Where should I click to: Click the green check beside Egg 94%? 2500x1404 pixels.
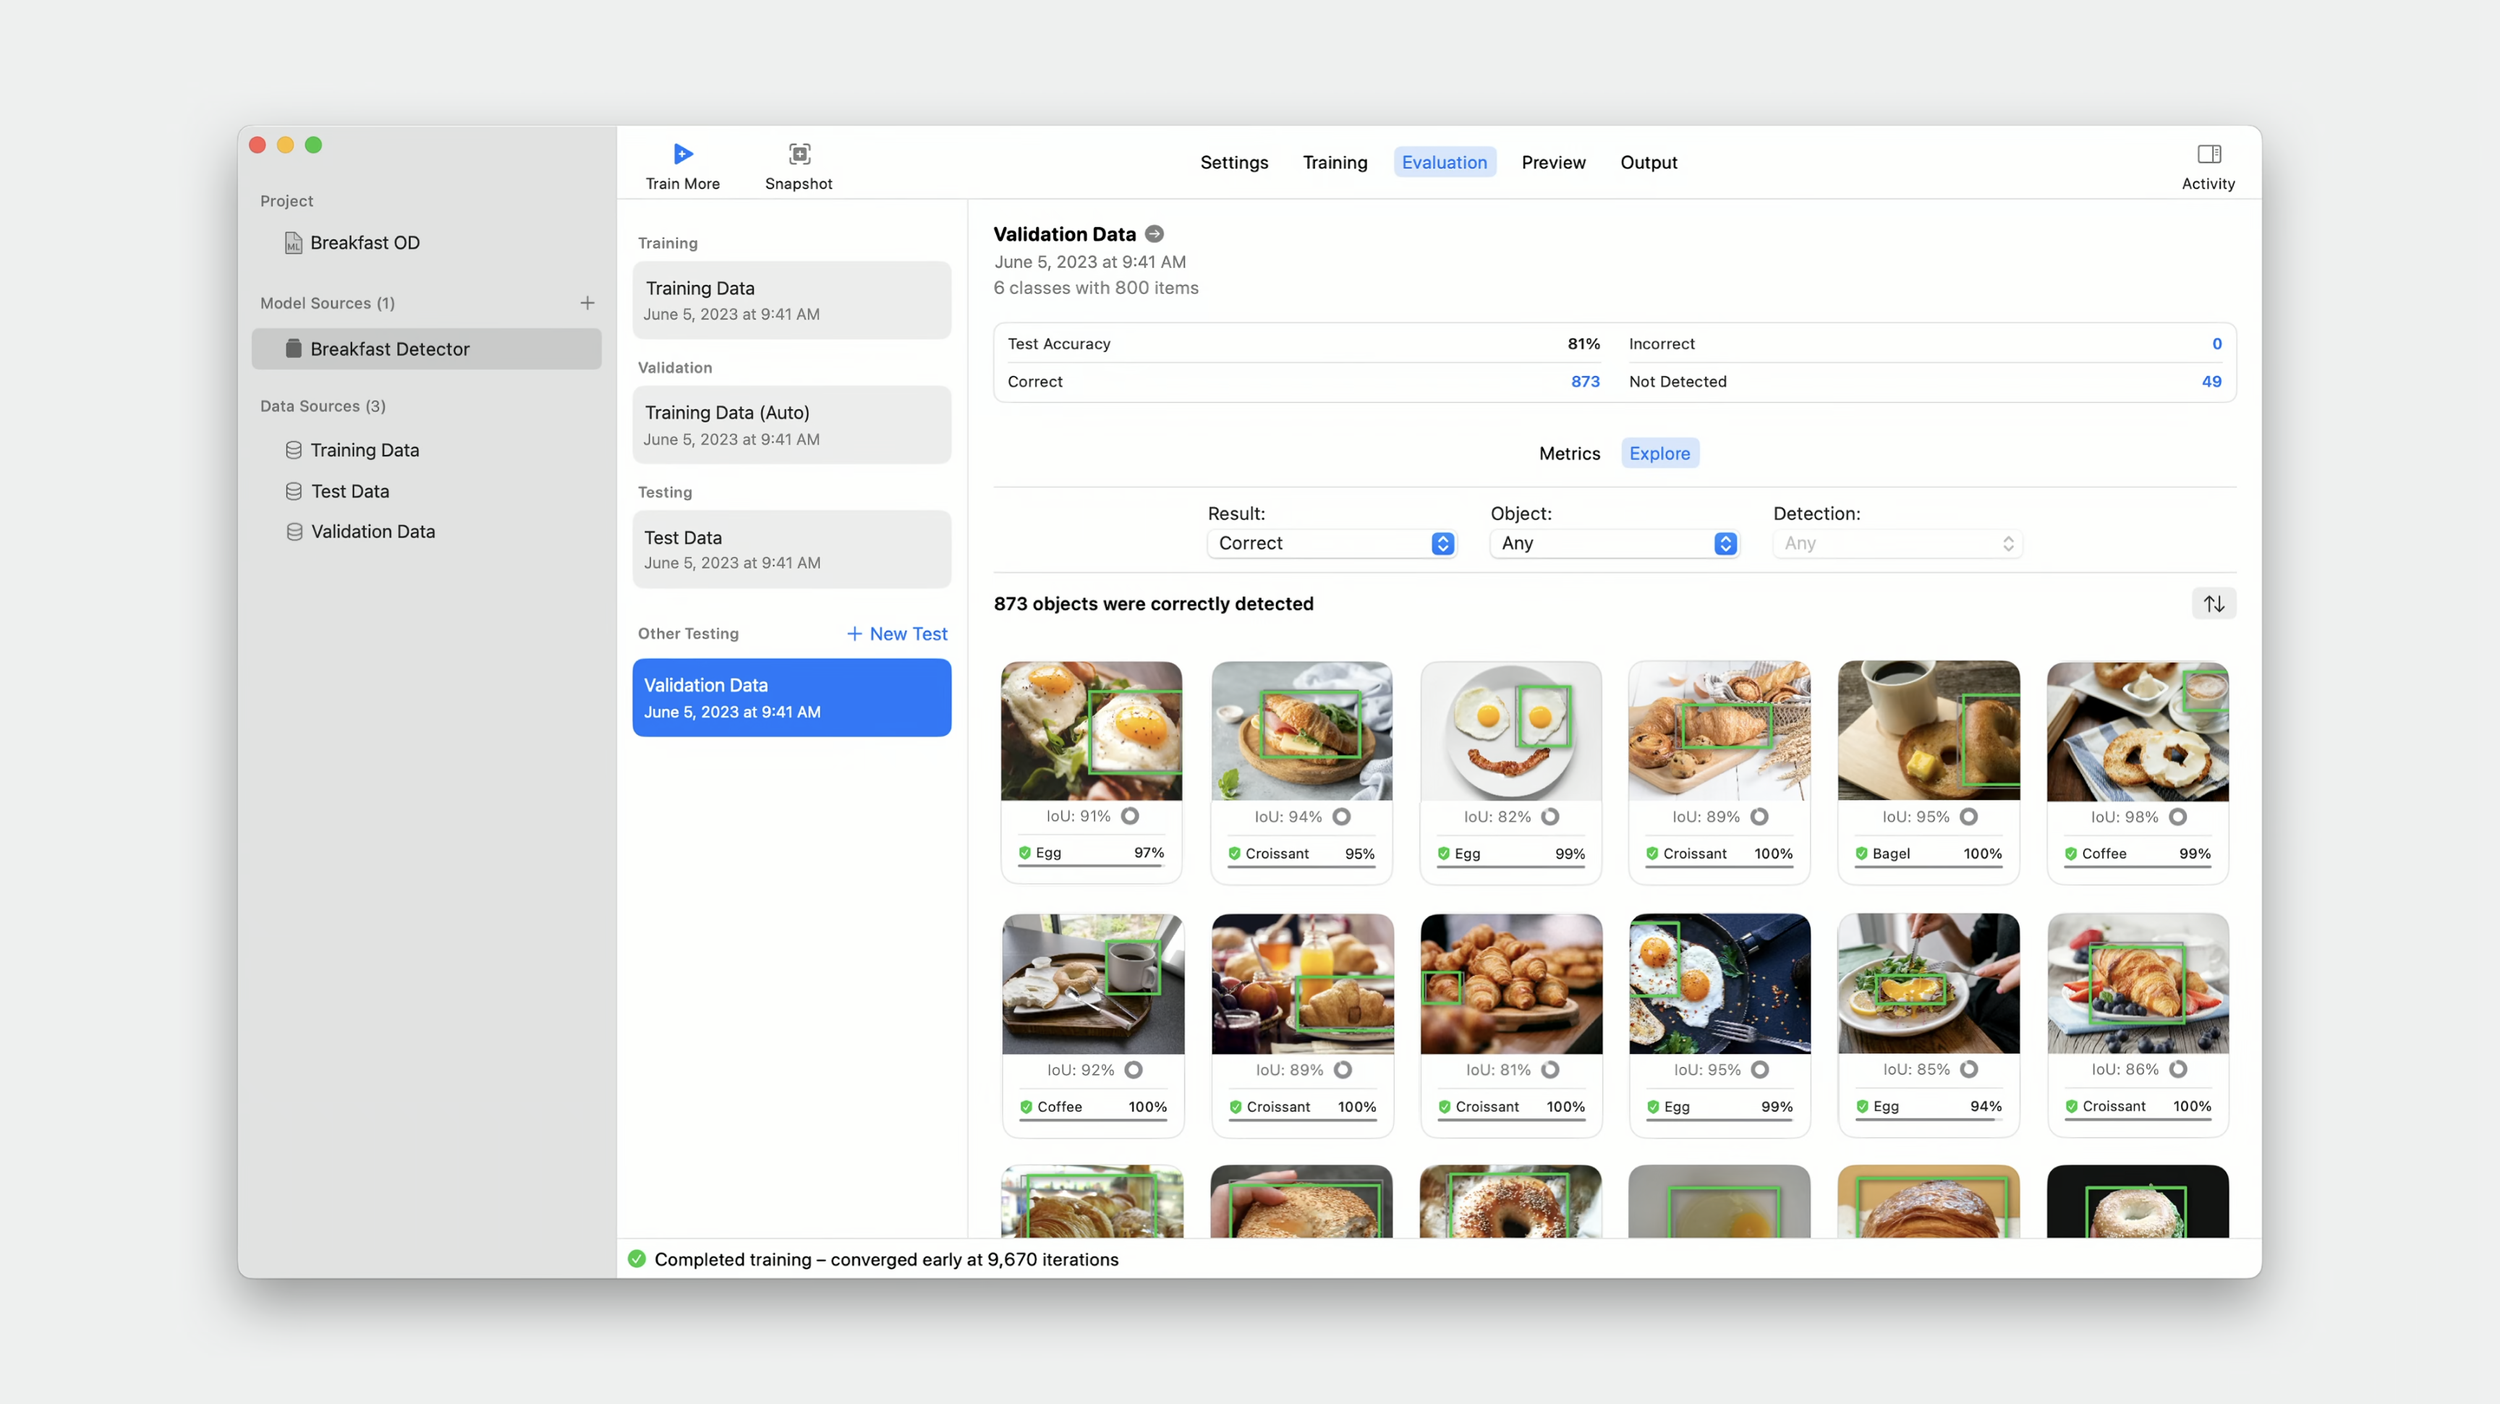point(1862,1107)
